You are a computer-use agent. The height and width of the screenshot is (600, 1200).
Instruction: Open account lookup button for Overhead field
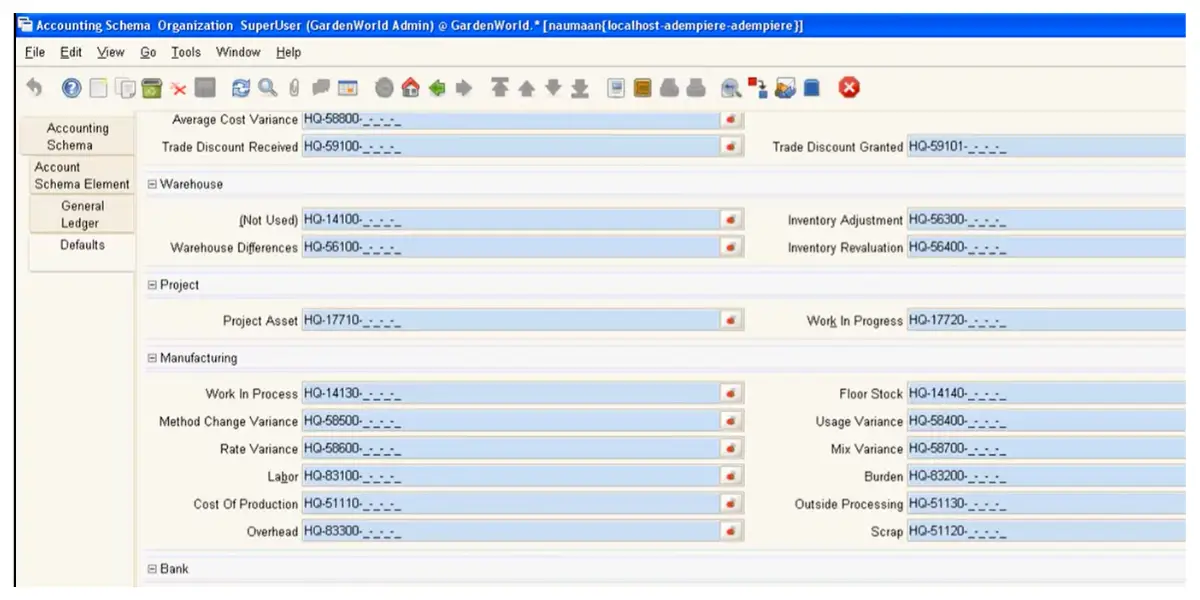coord(732,532)
